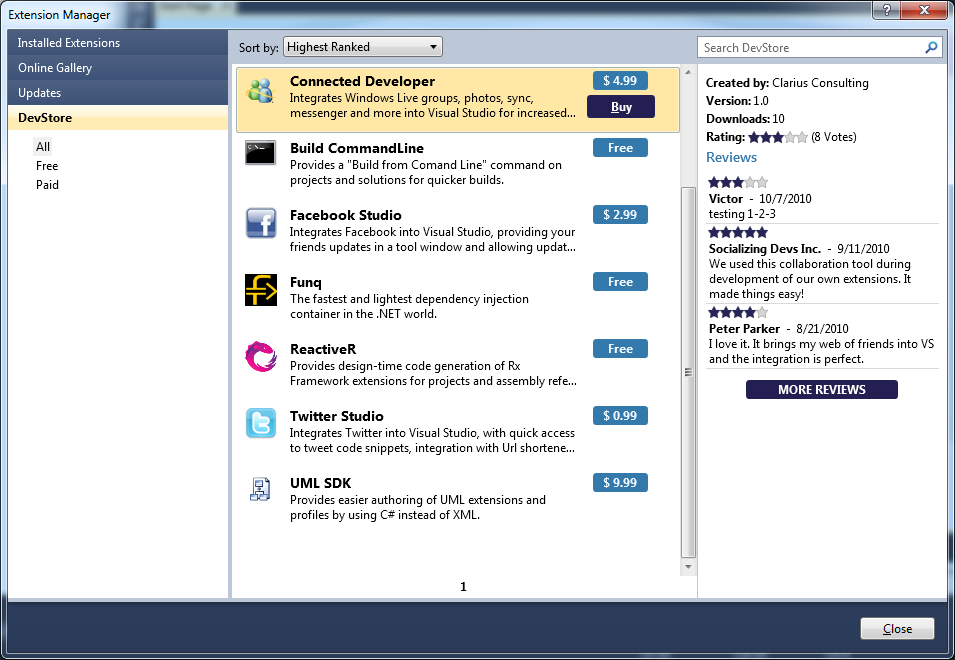Select the ReactiveR extension title
Viewport: 955px width, 660px height.
click(x=323, y=349)
